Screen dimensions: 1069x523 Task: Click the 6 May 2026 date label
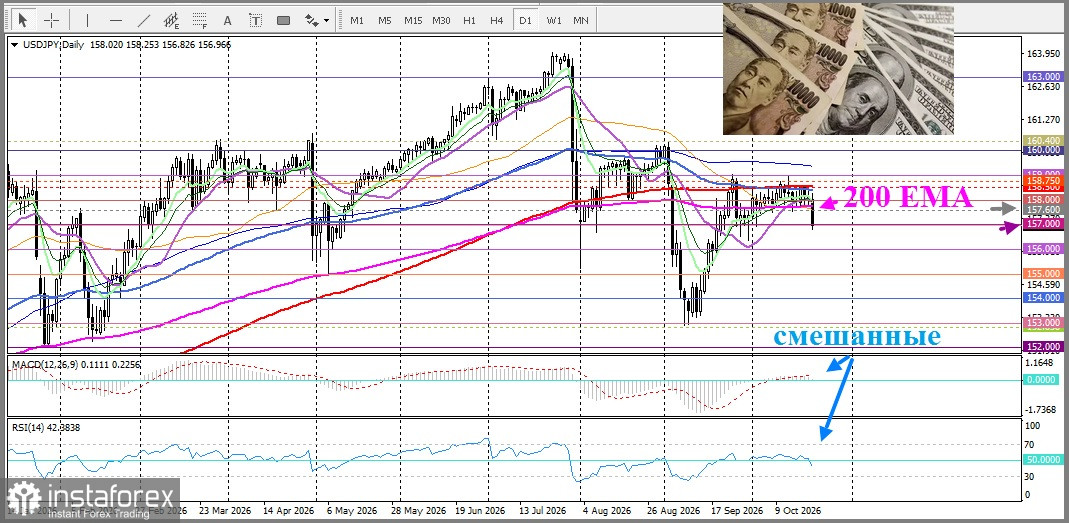click(352, 510)
